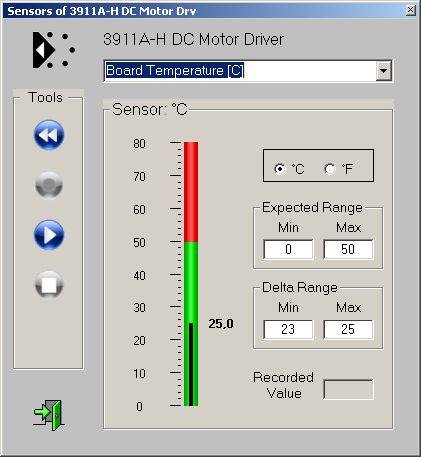Stop acquisition with the white square button
The height and width of the screenshot is (457, 421).
pos(49,285)
